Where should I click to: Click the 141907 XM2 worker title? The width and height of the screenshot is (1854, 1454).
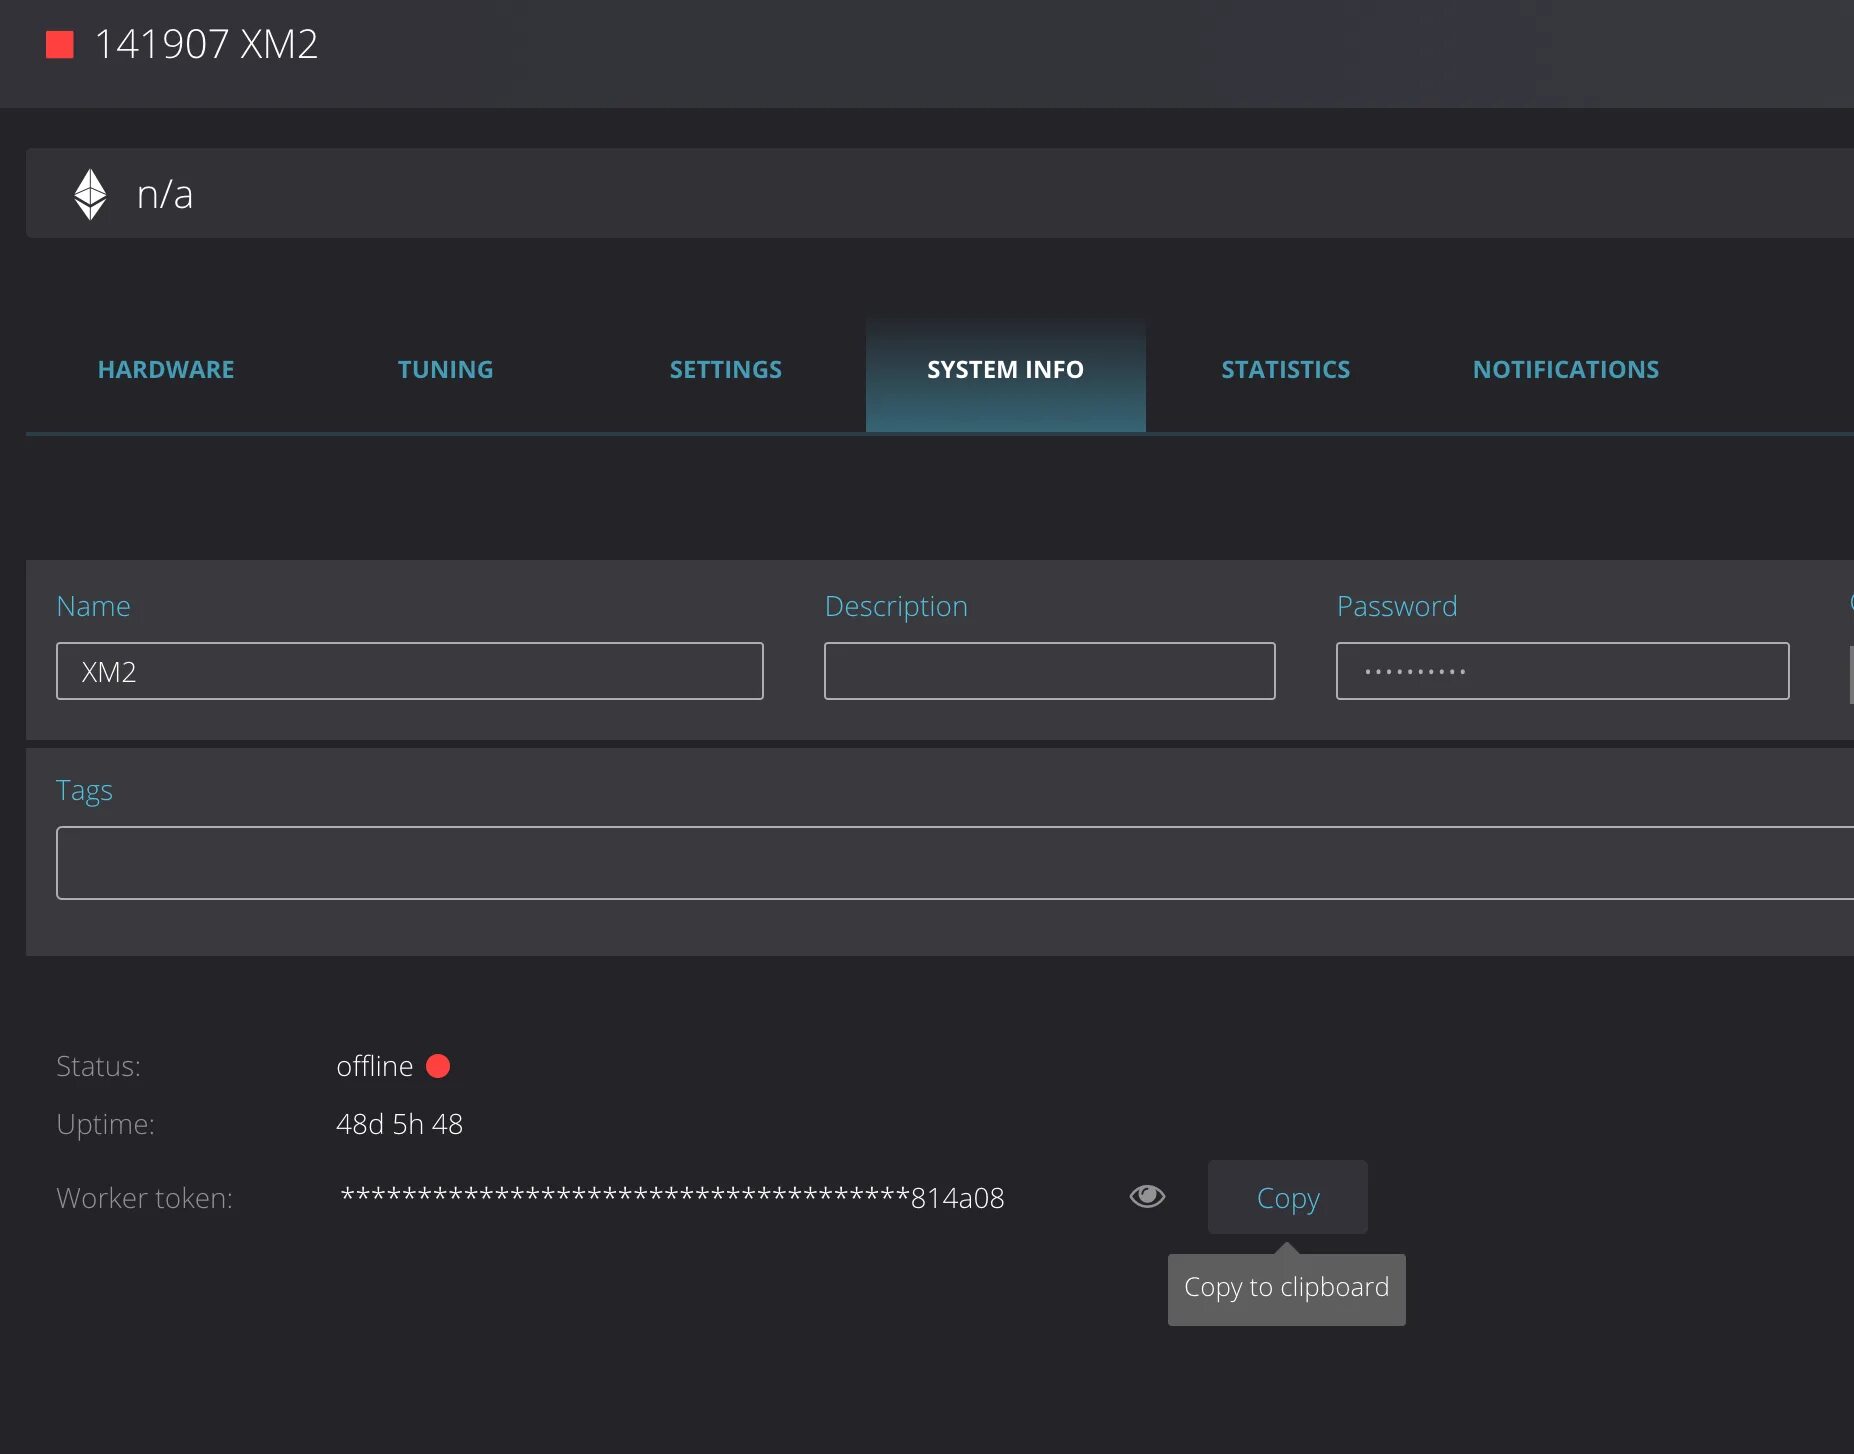pos(206,45)
